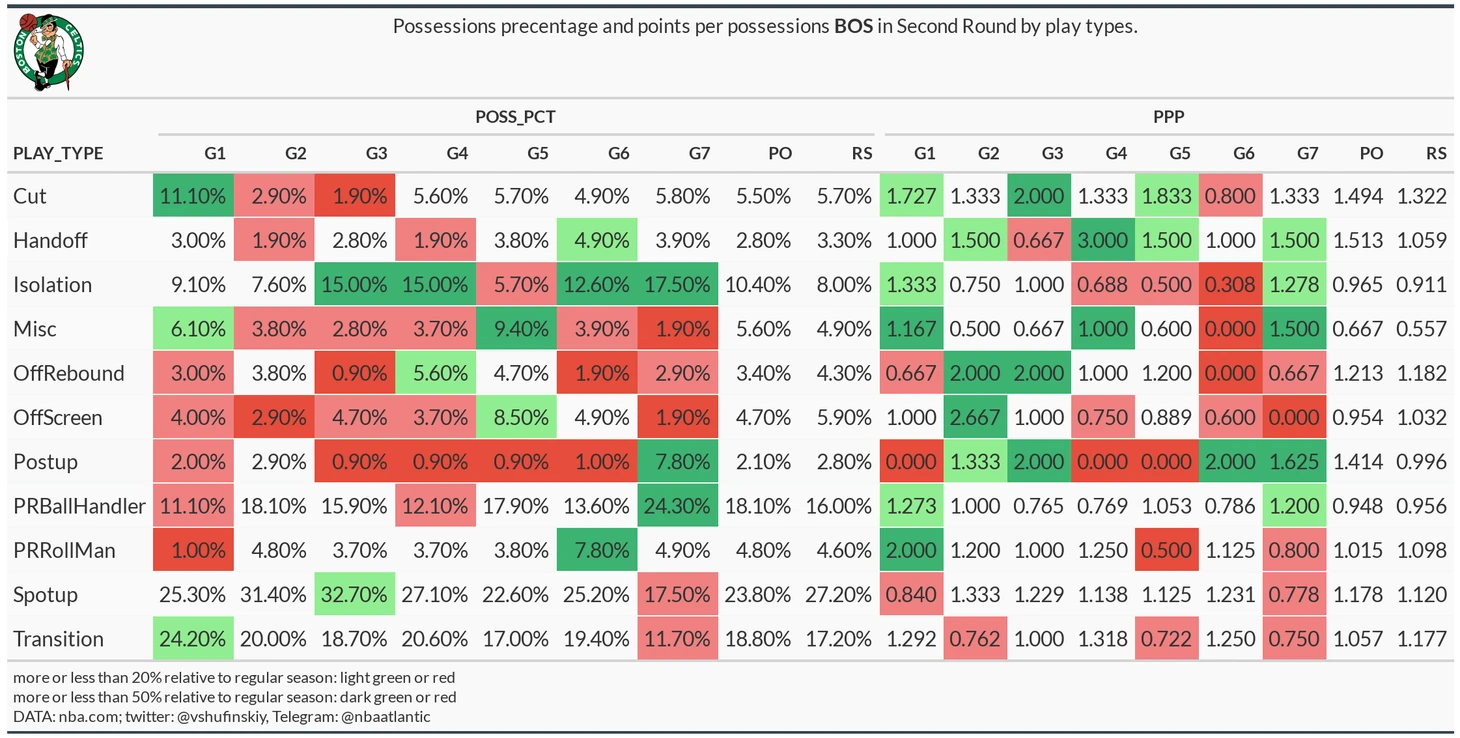Select the light green 24.20% Transition cell
The width and height of the screenshot is (1460, 738).
pyautogui.click(x=194, y=639)
